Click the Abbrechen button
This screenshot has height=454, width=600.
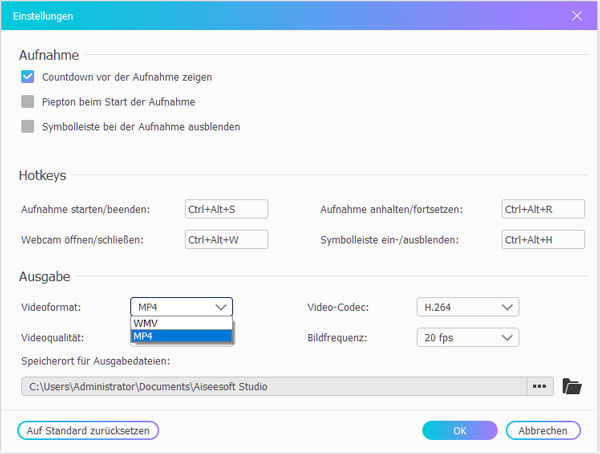[x=543, y=430]
